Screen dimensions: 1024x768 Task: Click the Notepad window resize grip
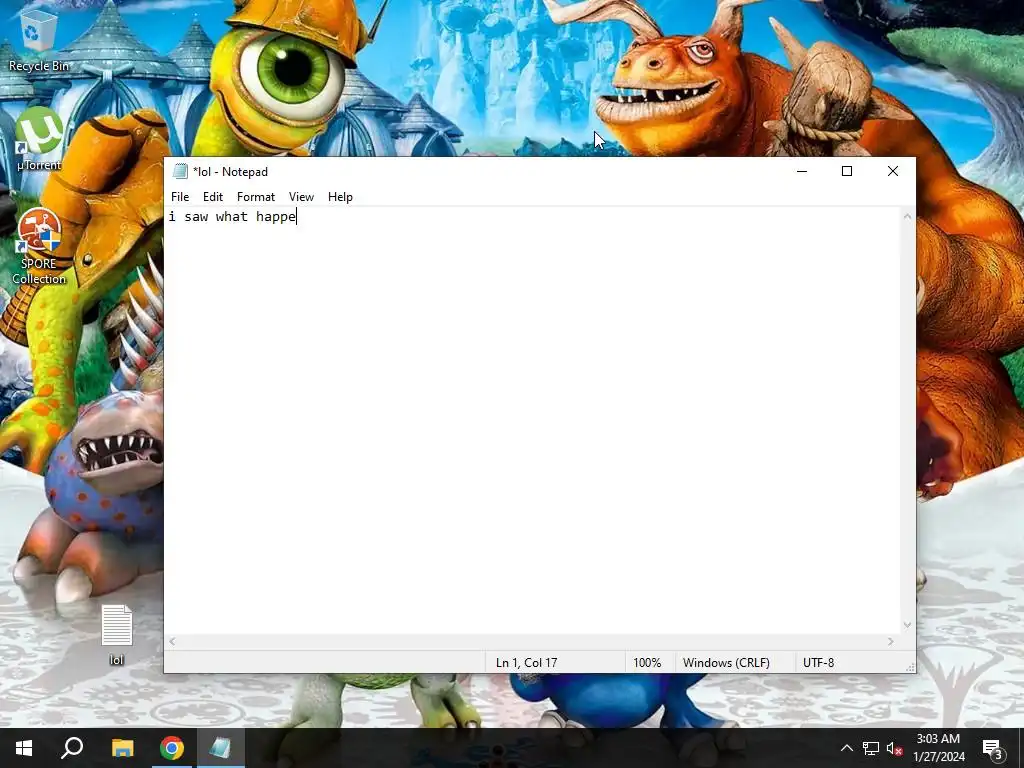(910, 667)
